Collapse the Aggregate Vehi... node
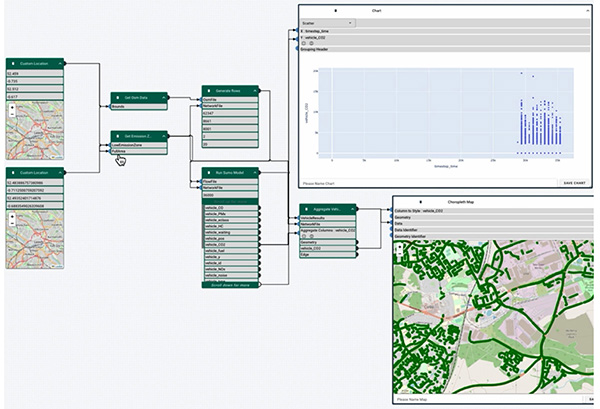The width and height of the screenshot is (600, 409). (x=352, y=210)
